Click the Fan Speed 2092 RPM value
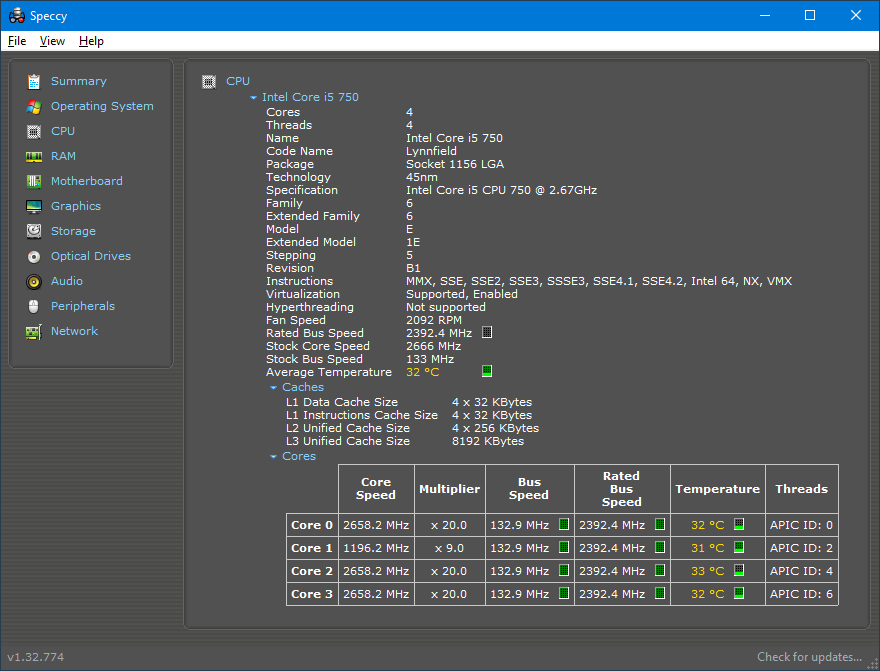Image resolution: width=880 pixels, height=671 pixels. [434, 320]
